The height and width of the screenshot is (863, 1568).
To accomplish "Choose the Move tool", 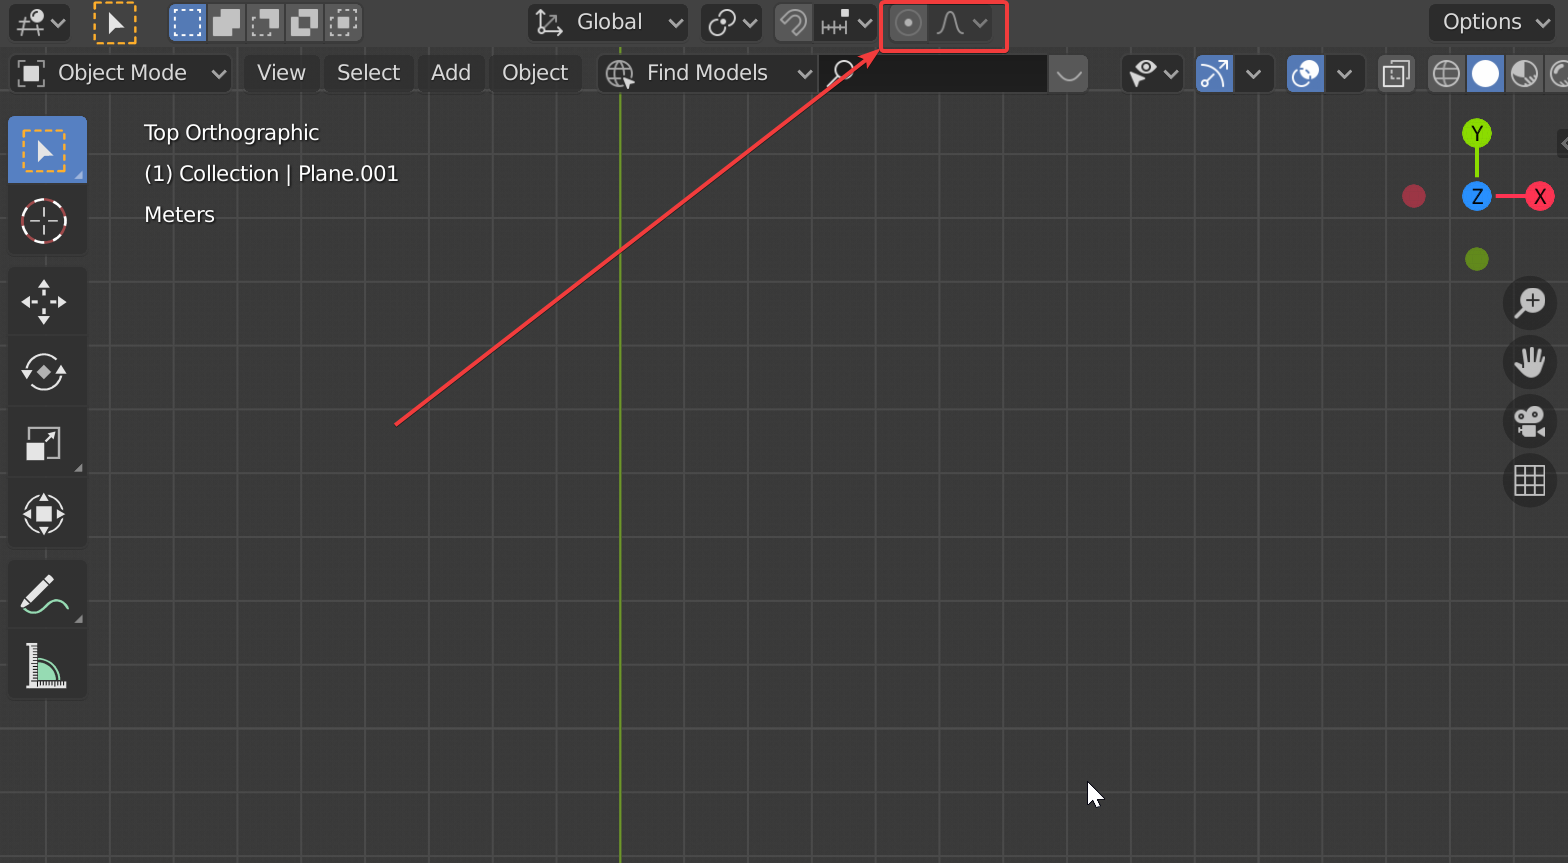I will point(47,301).
